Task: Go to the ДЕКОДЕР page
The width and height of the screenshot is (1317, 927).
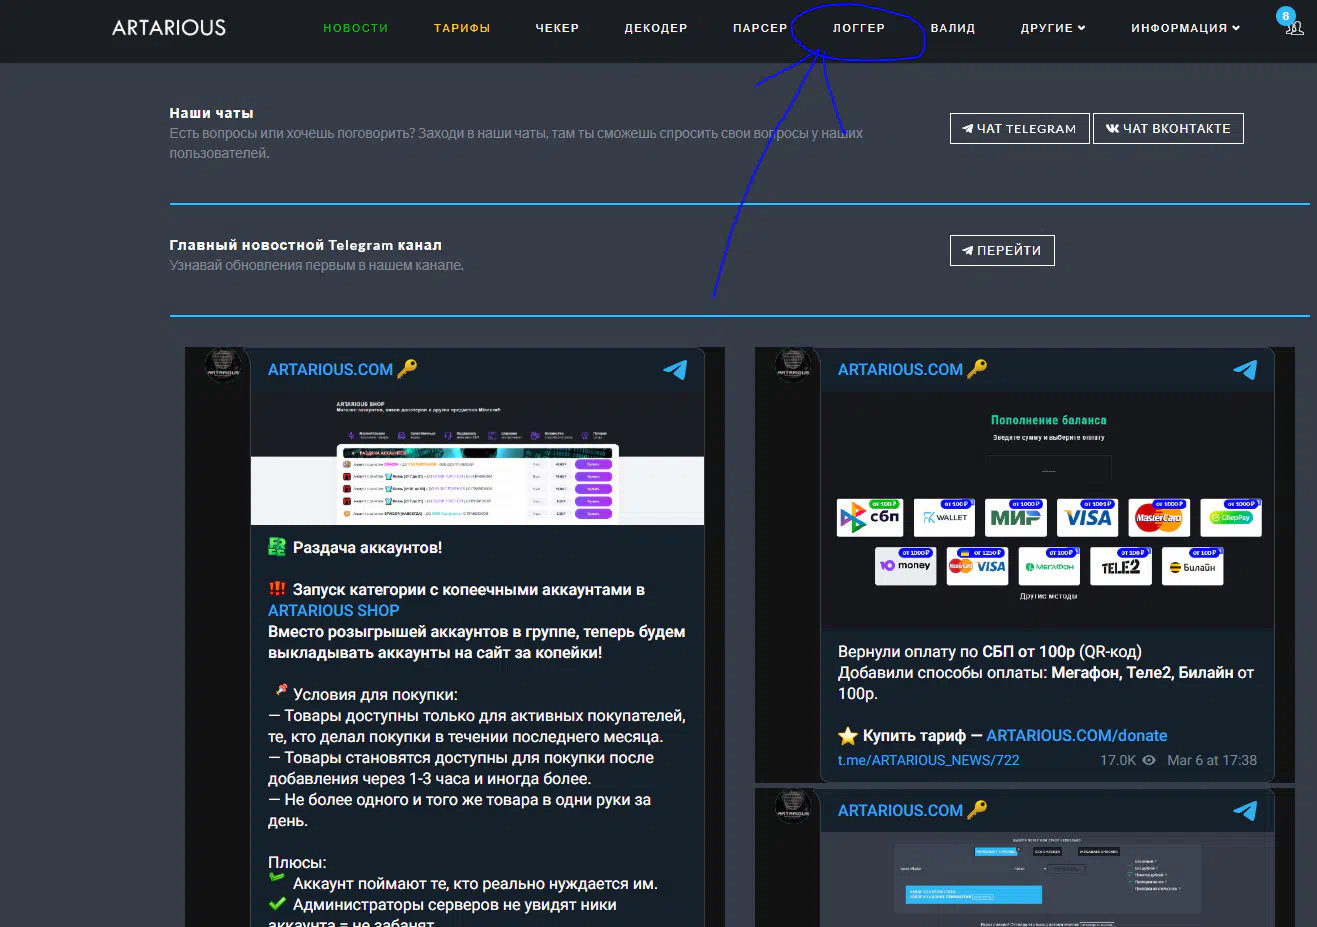Action: [x=656, y=28]
